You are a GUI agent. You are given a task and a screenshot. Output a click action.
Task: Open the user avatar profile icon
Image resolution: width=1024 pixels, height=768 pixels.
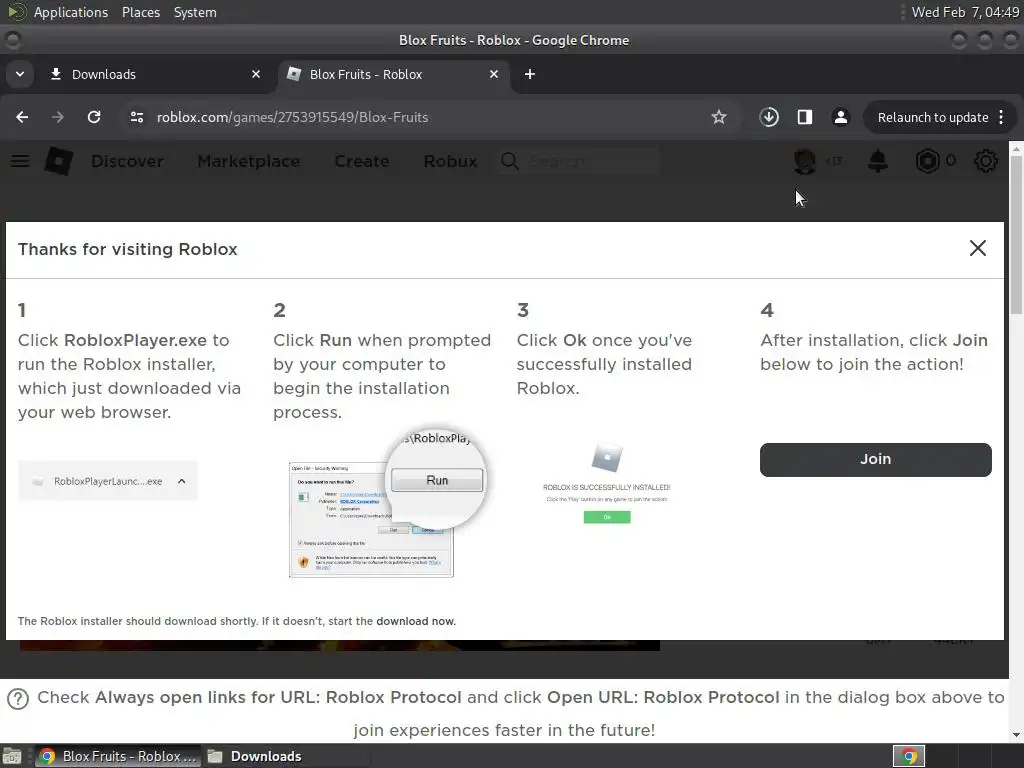[805, 161]
